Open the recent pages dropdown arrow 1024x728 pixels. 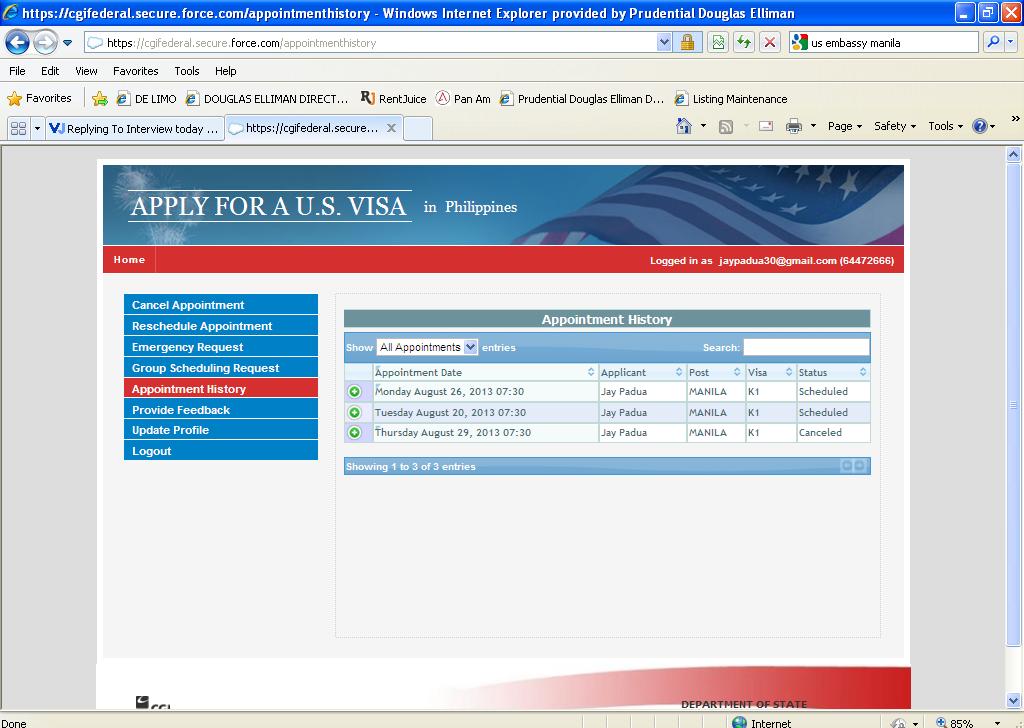click(67, 43)
